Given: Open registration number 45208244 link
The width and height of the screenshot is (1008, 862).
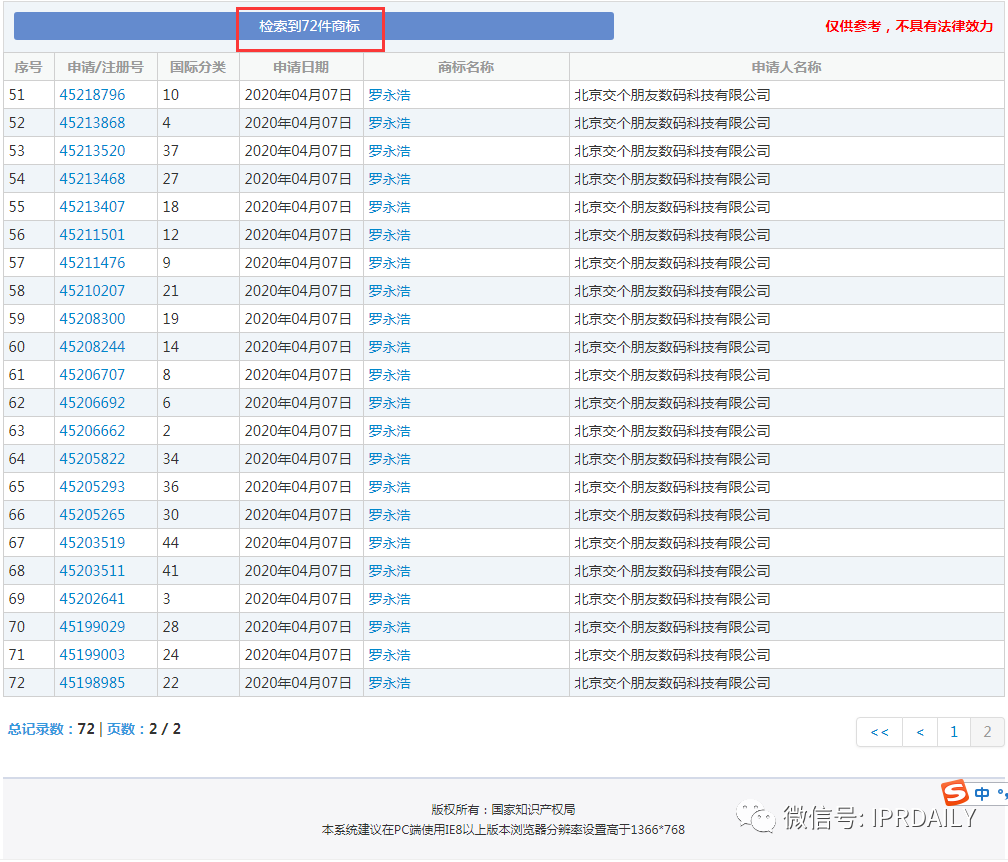Looking at the screenshot, I should click(92, 347).
